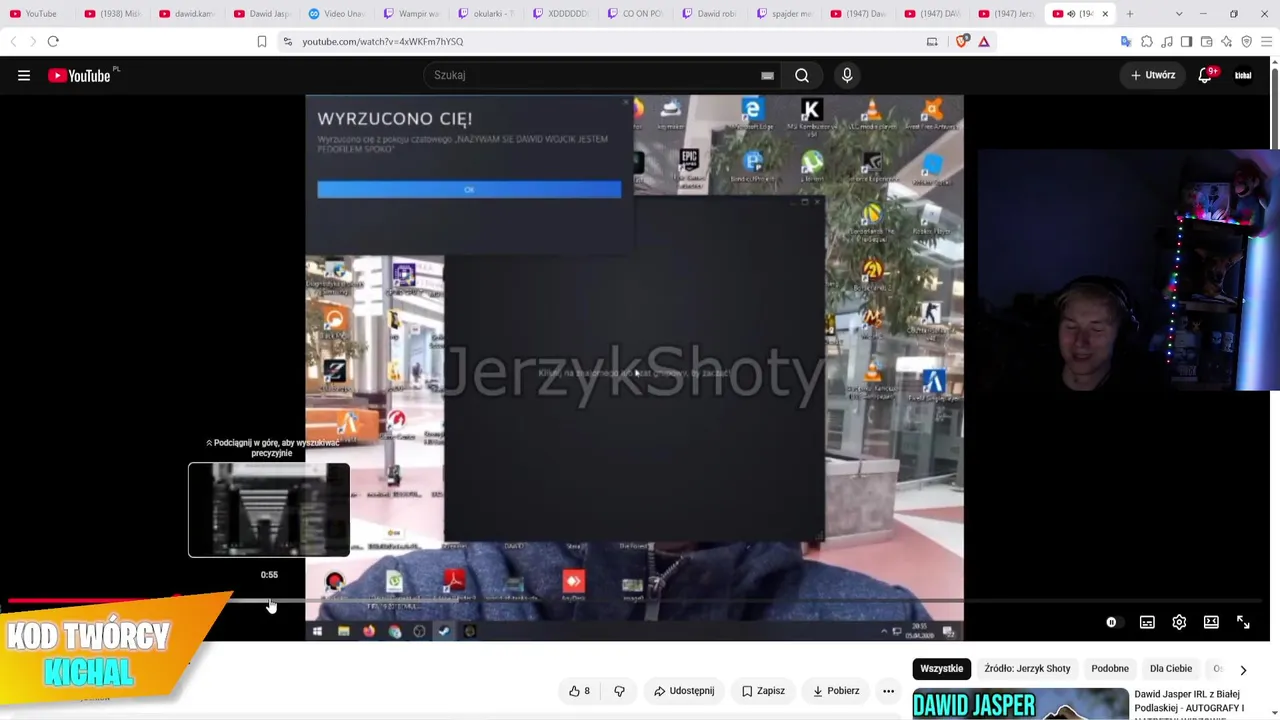Image resolution: width=1280 pixels, height=720 pixels.
Task: Switch to the XDDDDDD Twitch tab
Action: click(x=562, y=14)
